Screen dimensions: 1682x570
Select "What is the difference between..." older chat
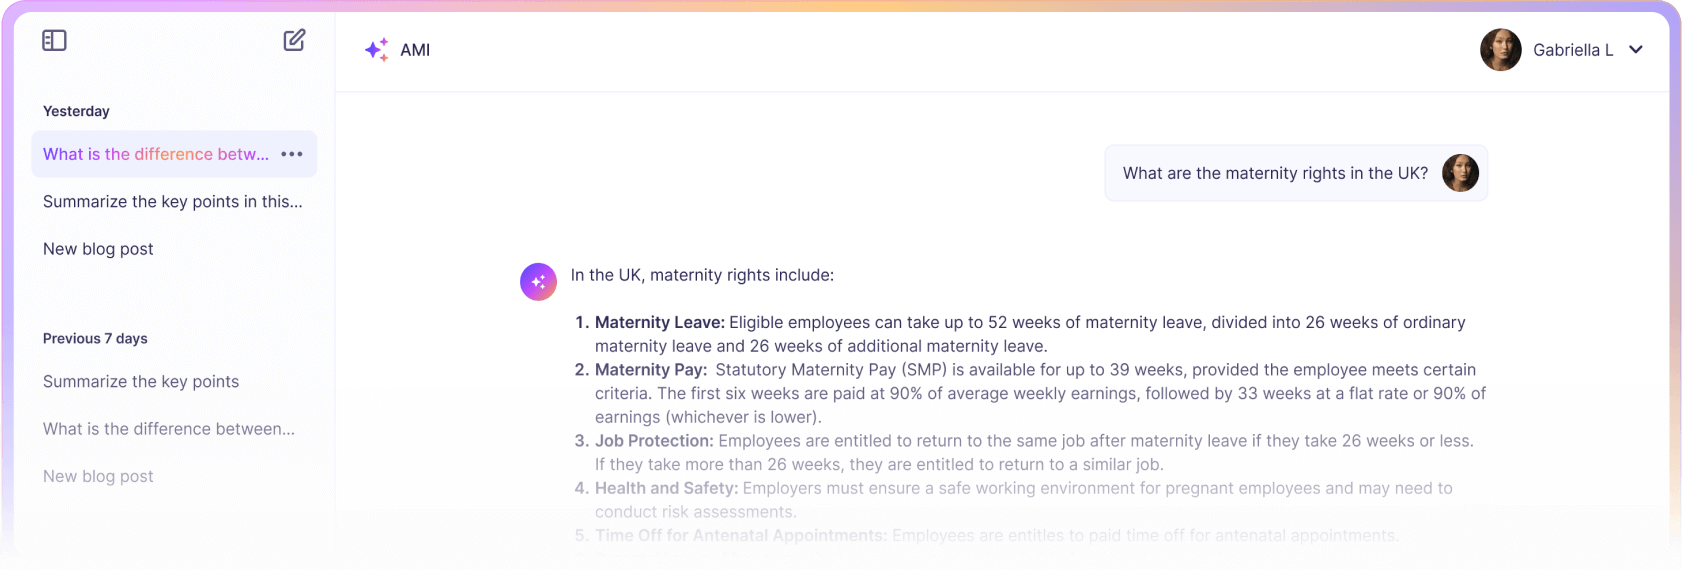click(169, 429)
